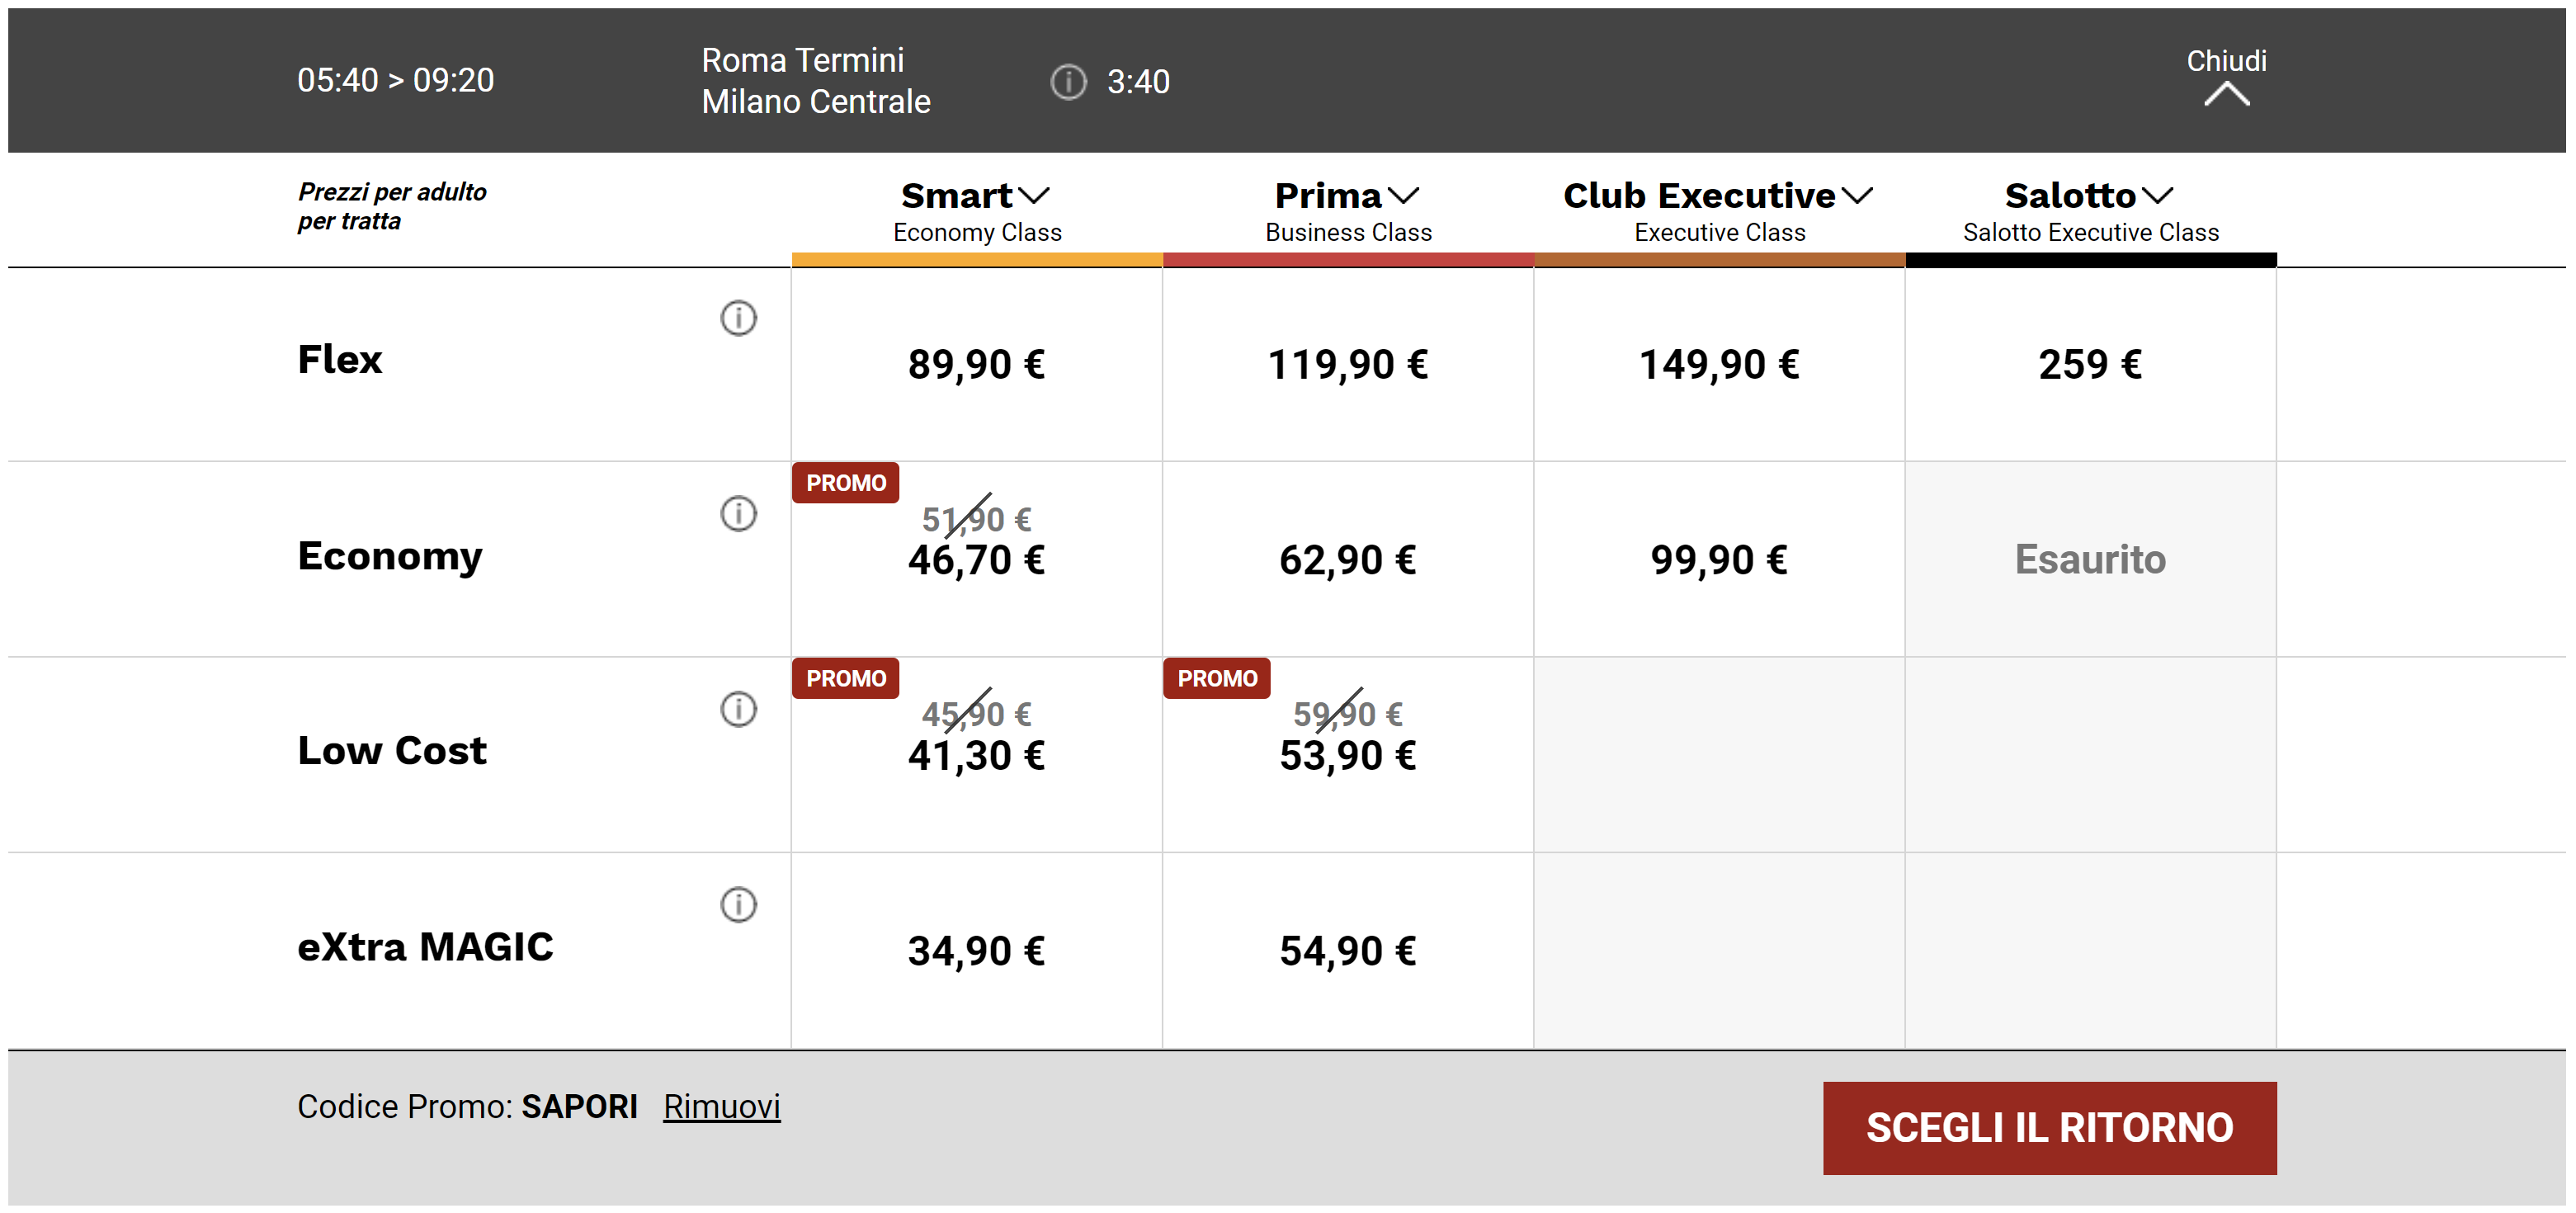2576x1213 pixels.
Task: Click the trip duration info icon
Action: (x=1068, y=81)
